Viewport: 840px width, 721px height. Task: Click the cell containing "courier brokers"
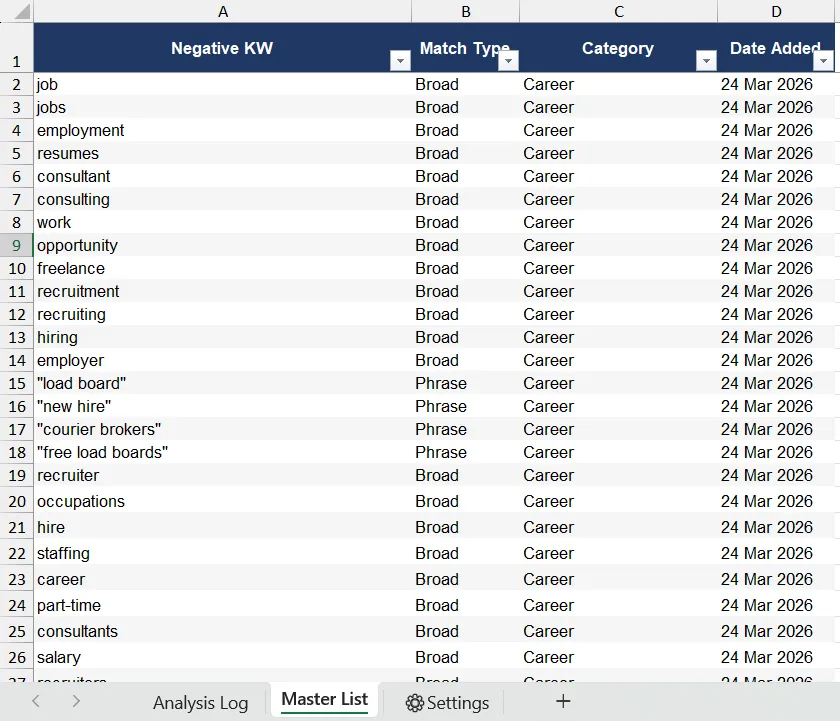pyautogui.click(x=223, y=430)
